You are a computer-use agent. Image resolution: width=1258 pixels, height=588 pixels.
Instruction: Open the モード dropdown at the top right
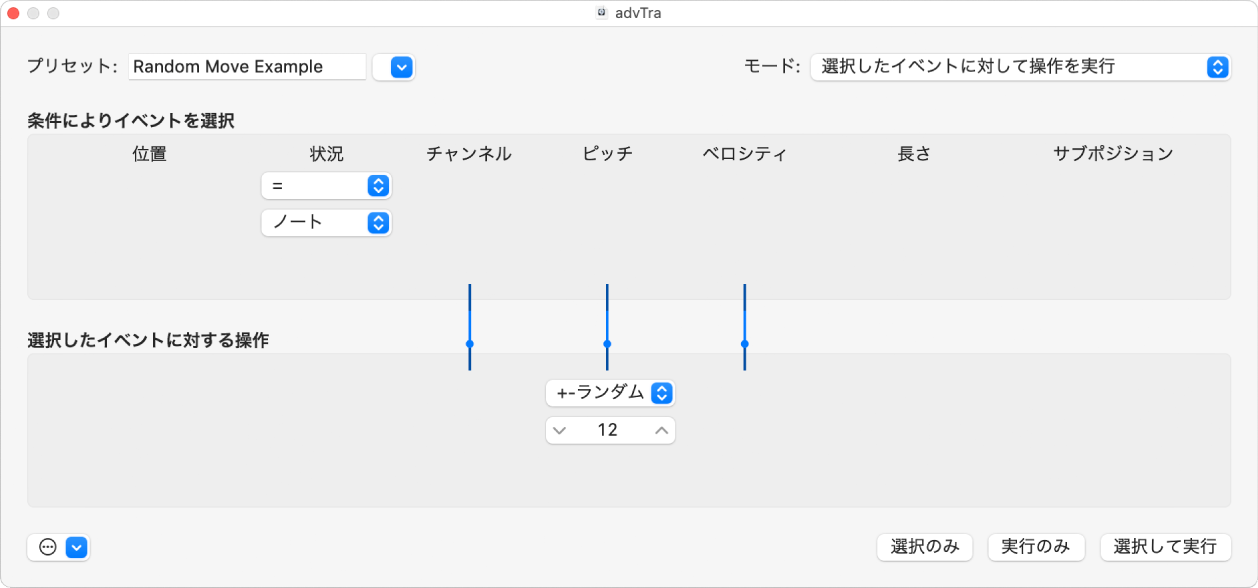point(1020,67)
